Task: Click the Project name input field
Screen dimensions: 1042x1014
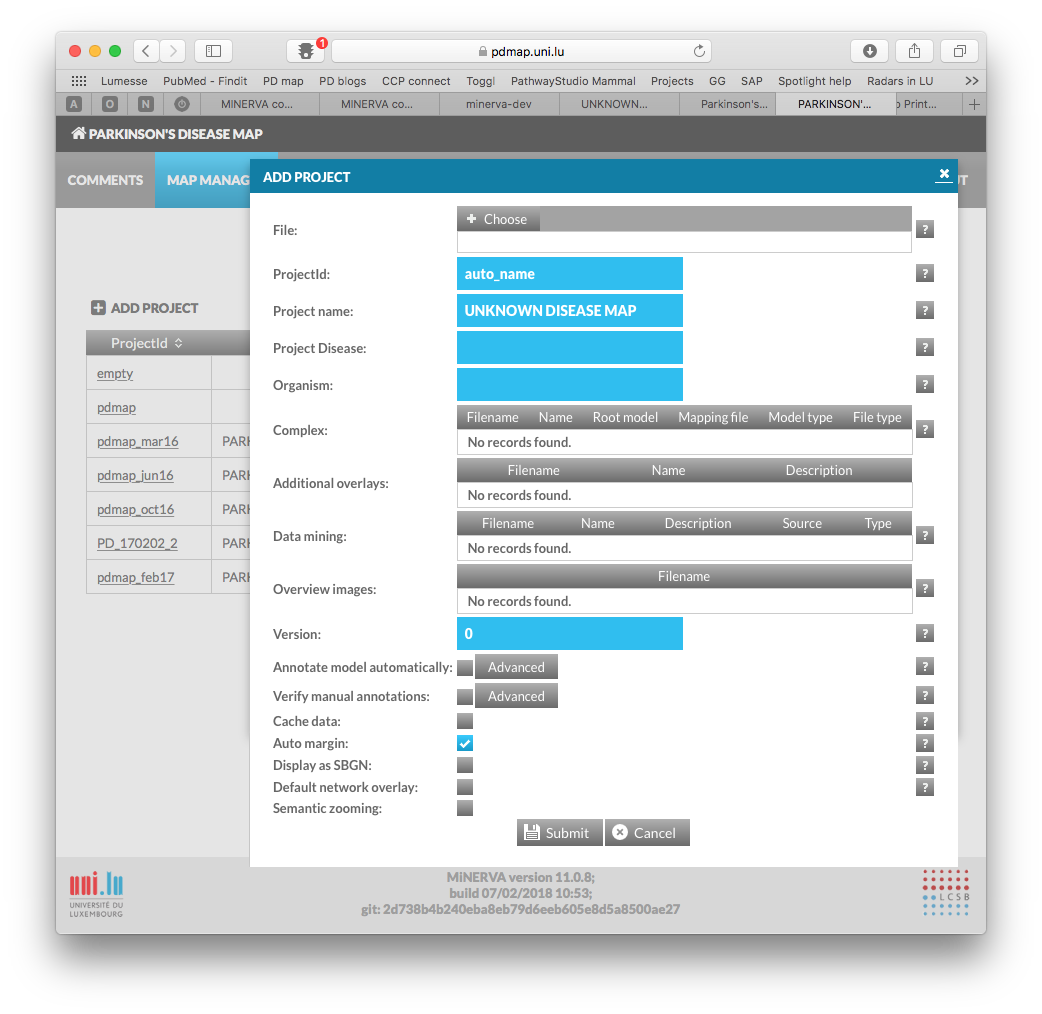Action: 570,311
